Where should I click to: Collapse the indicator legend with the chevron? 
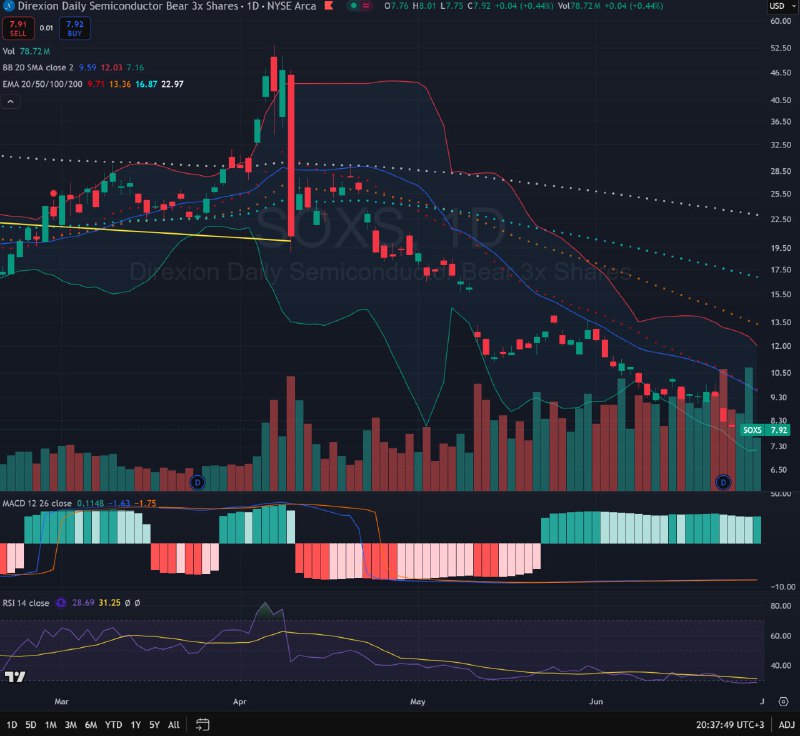tap(10, 102)
